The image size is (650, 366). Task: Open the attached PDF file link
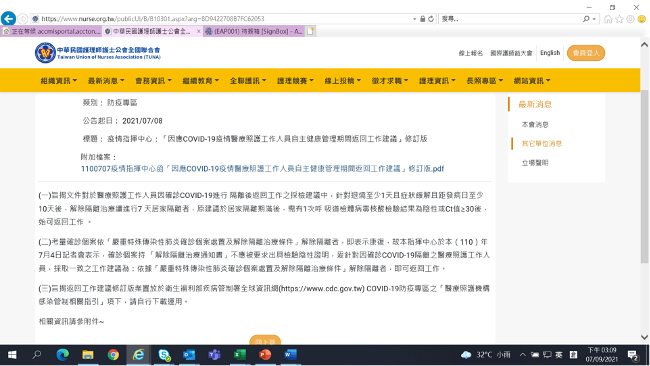(262, 169)
